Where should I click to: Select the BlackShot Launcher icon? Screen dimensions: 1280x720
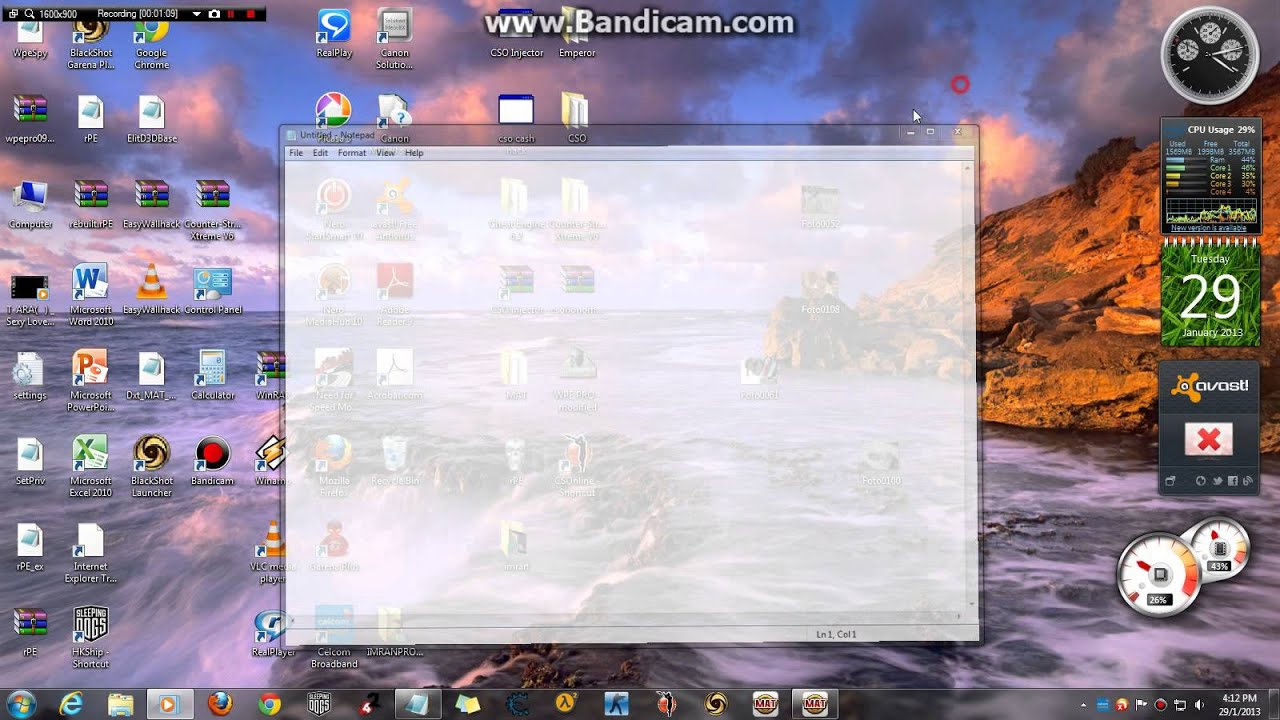[151, 466]
